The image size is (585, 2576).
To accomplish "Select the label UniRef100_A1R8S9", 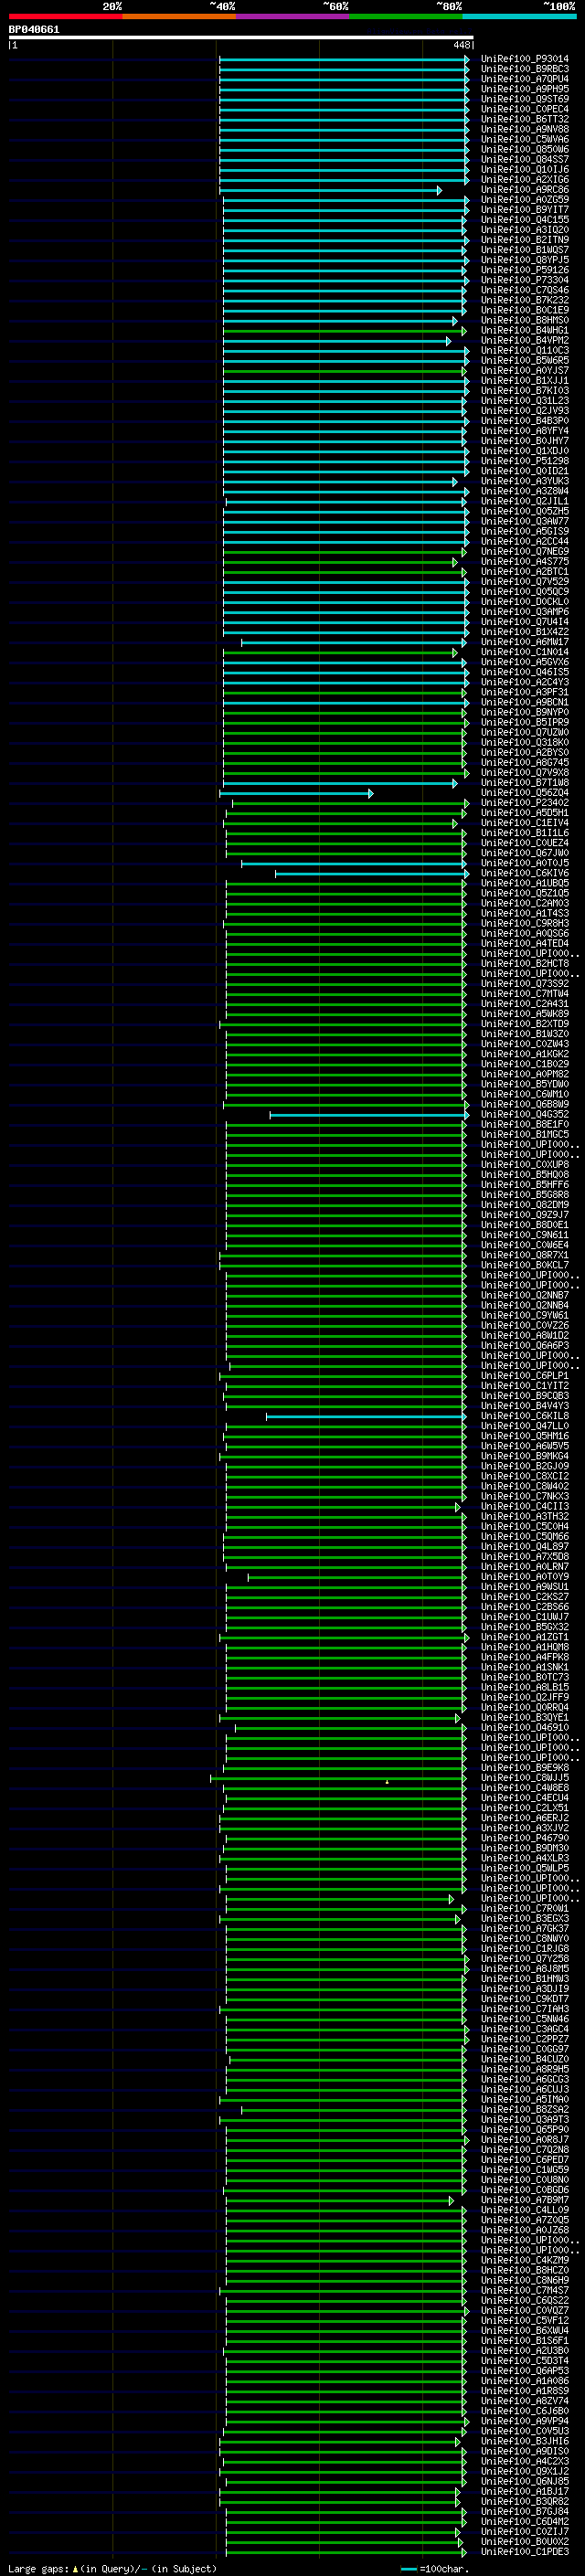I will pos(525,2390).
